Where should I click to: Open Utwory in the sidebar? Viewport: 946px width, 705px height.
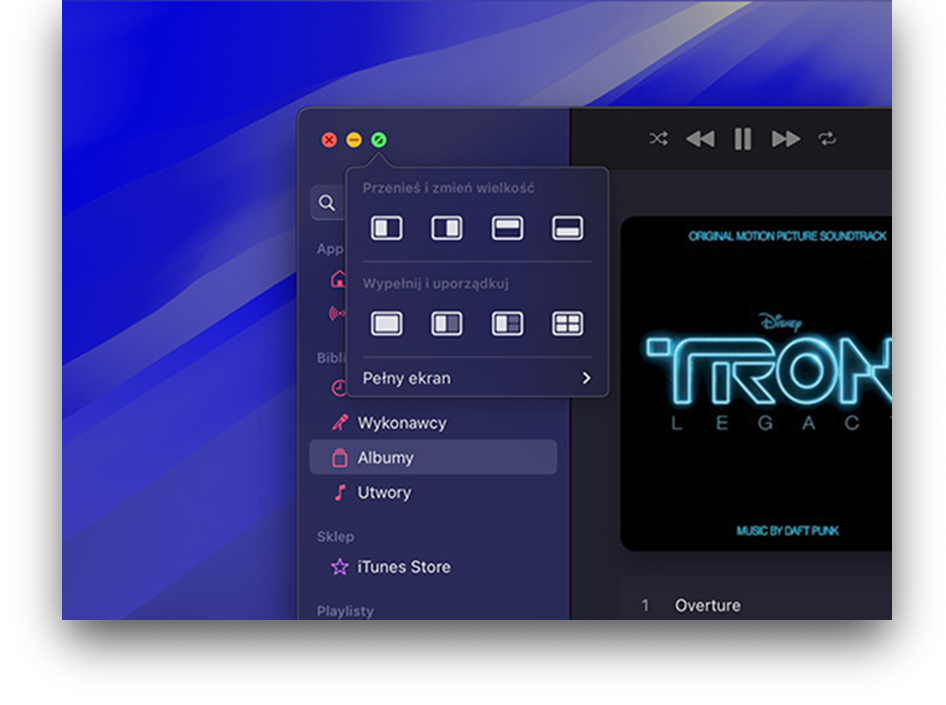coord(433,492)
